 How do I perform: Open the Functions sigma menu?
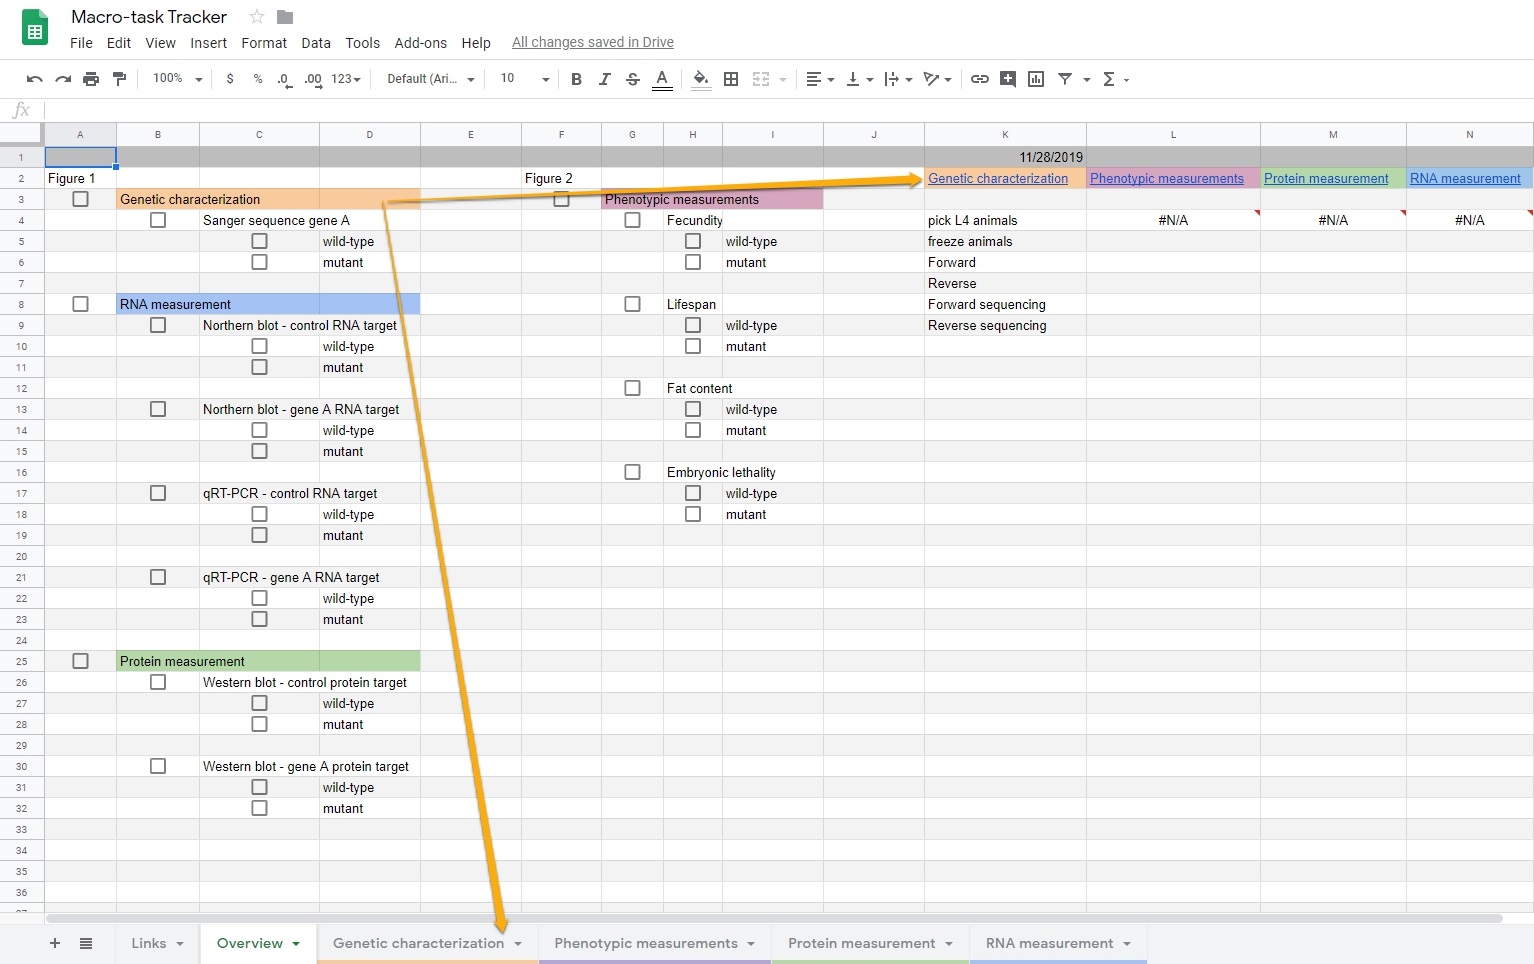(x=1115, y=79)
